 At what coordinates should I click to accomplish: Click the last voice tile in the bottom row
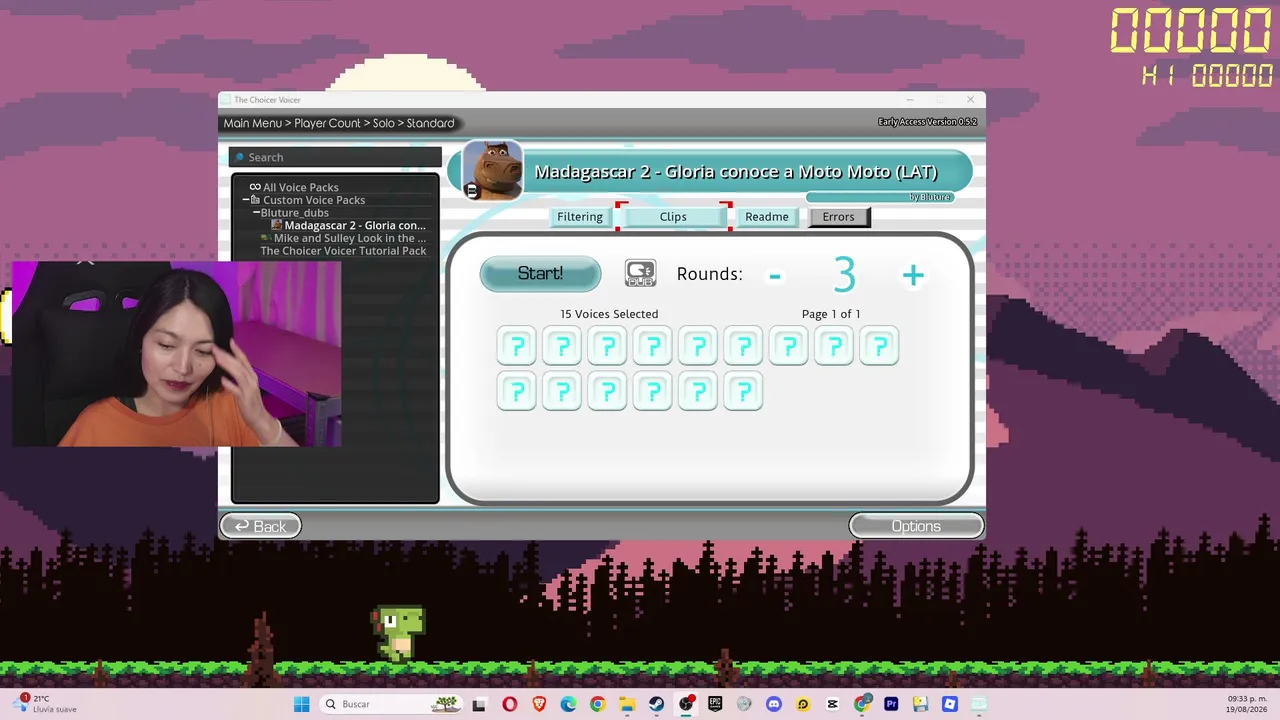(x=743, y=391)
